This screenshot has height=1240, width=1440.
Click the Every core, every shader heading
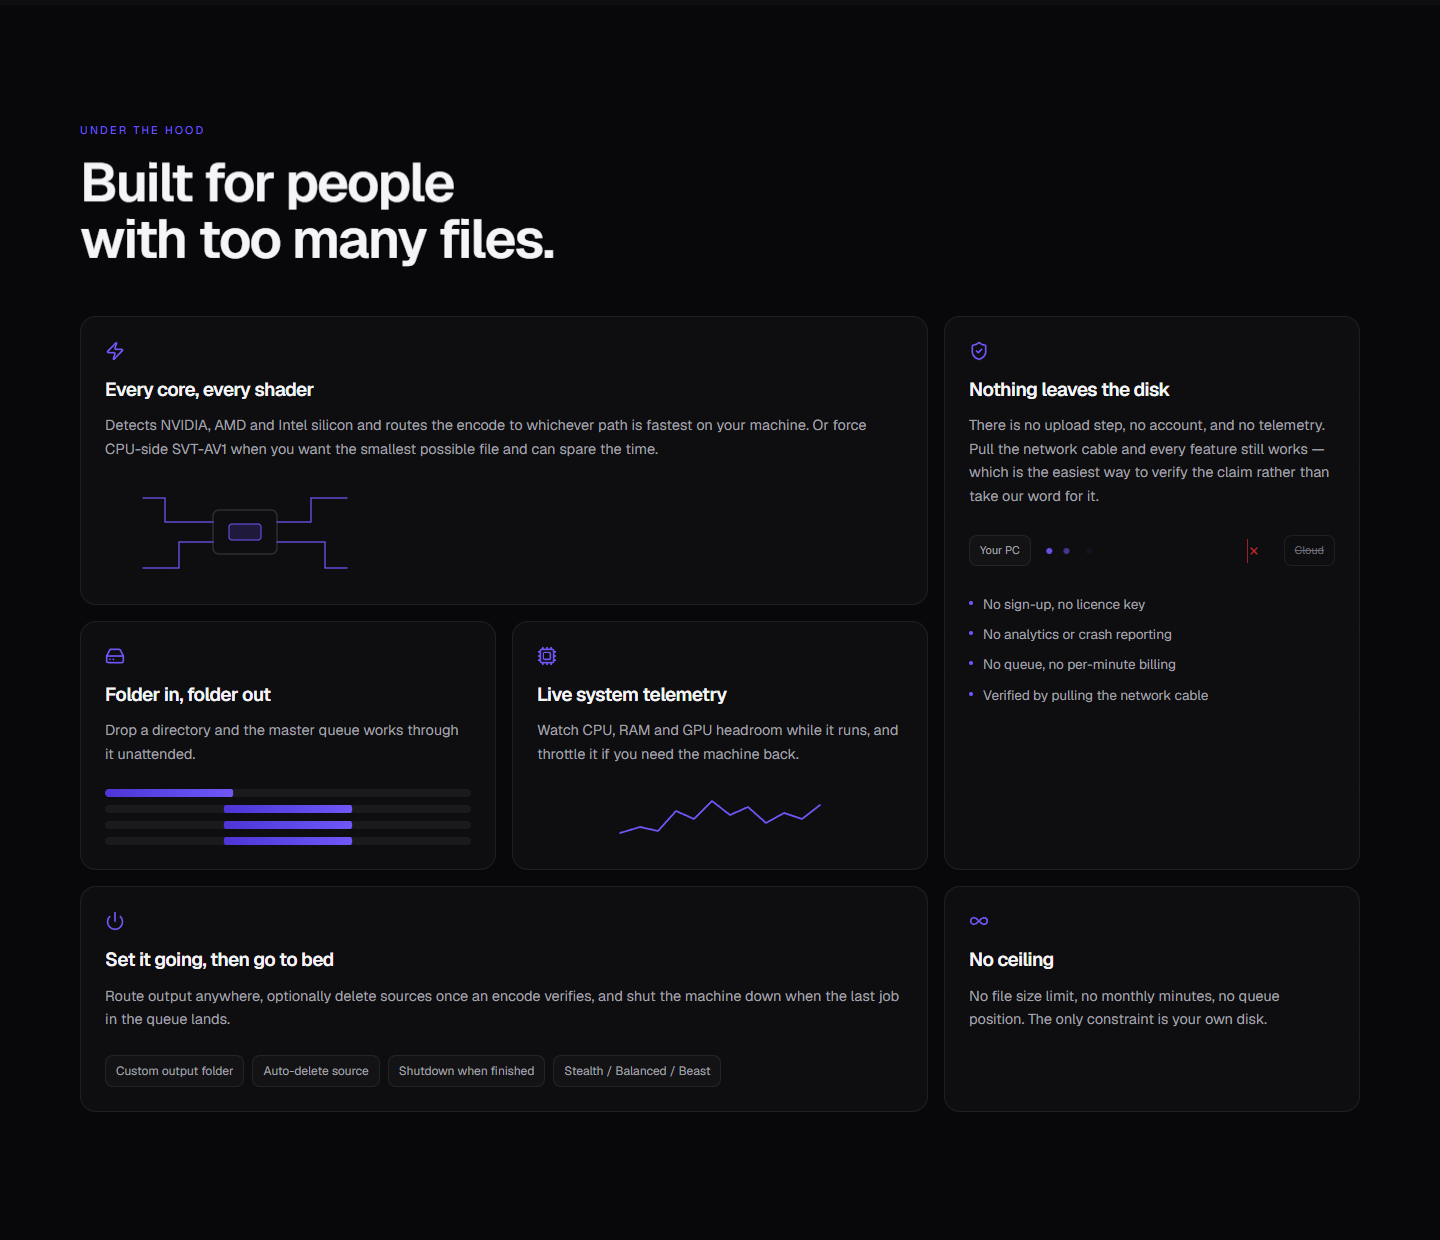click(x=209, y=390)
